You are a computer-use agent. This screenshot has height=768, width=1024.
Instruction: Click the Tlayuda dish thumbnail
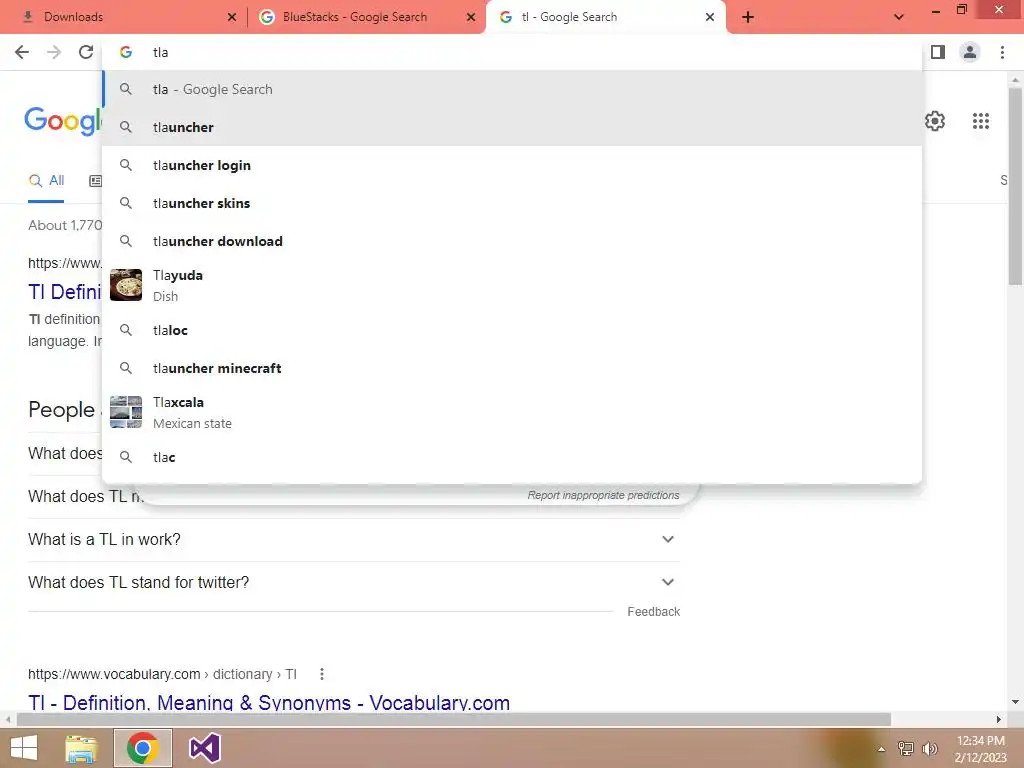126,285
